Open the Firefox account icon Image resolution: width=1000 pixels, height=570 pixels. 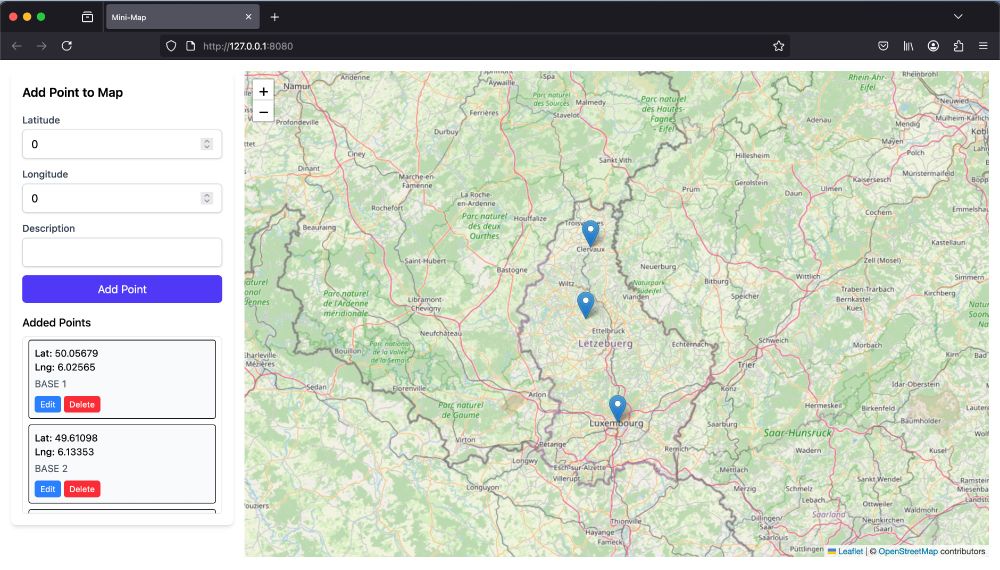(933, 46)
